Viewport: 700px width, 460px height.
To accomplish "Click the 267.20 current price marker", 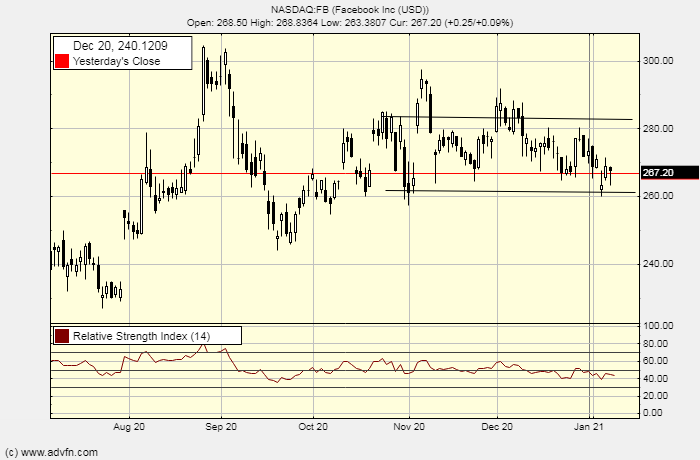I will [670, 172].
